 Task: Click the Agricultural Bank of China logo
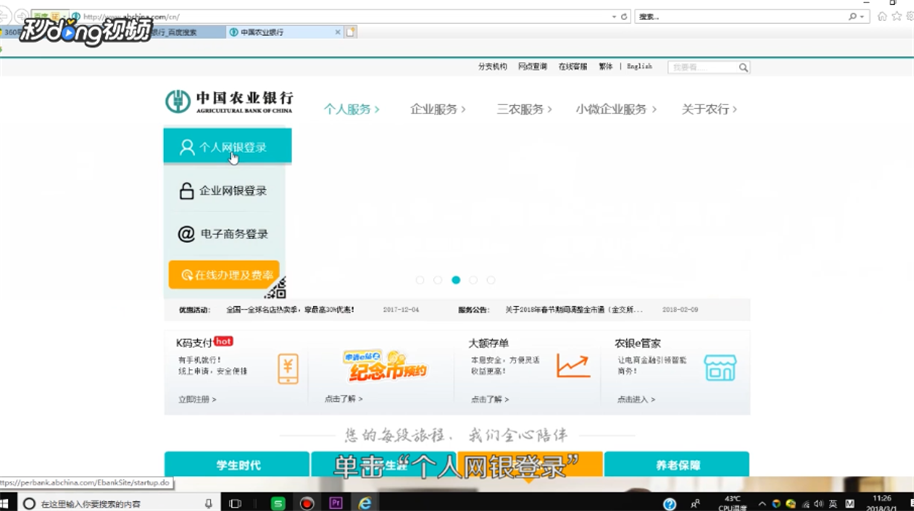click(228, 102)
